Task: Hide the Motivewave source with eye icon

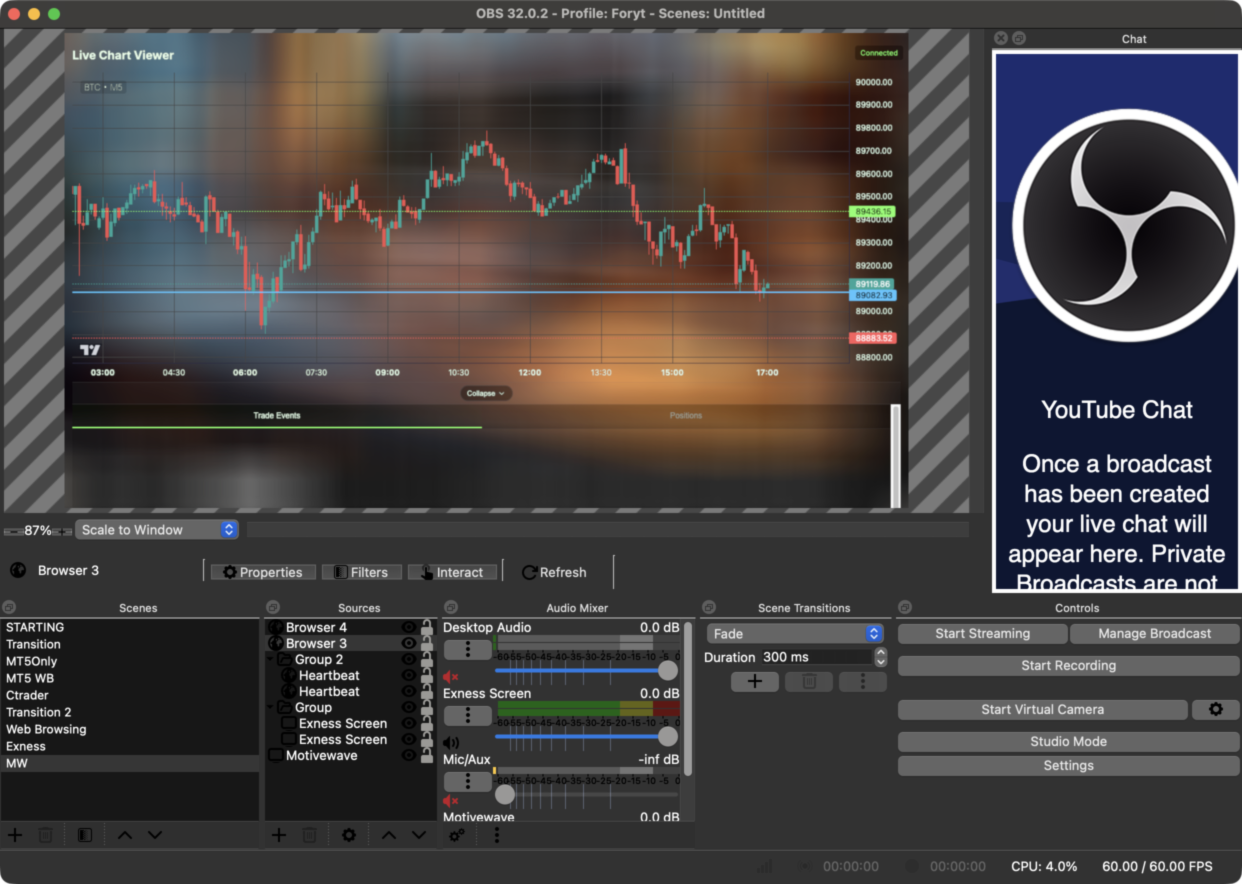Action: [408, 755]
